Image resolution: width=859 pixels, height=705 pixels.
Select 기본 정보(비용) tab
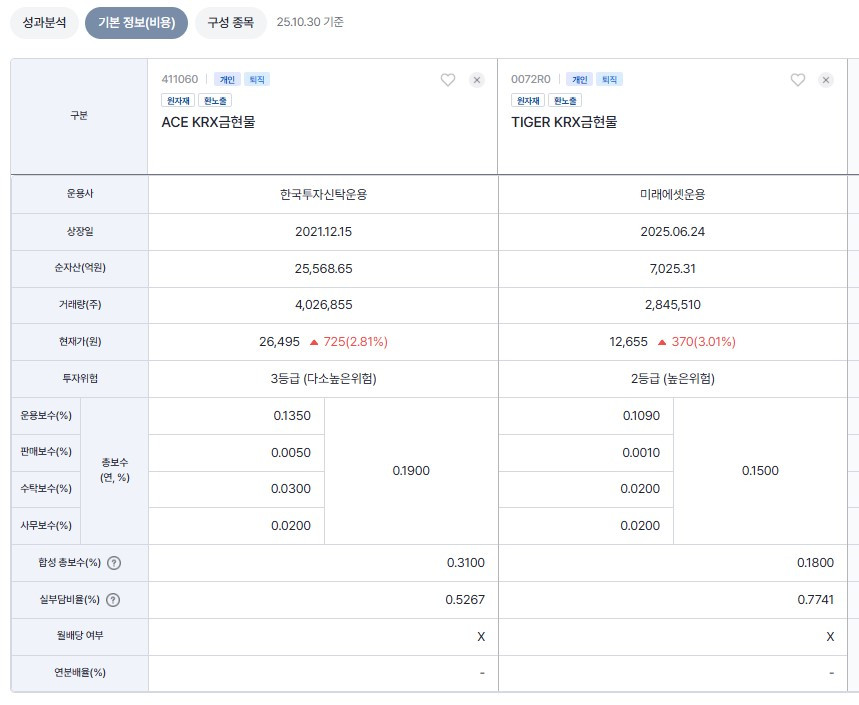pos(136,22)
